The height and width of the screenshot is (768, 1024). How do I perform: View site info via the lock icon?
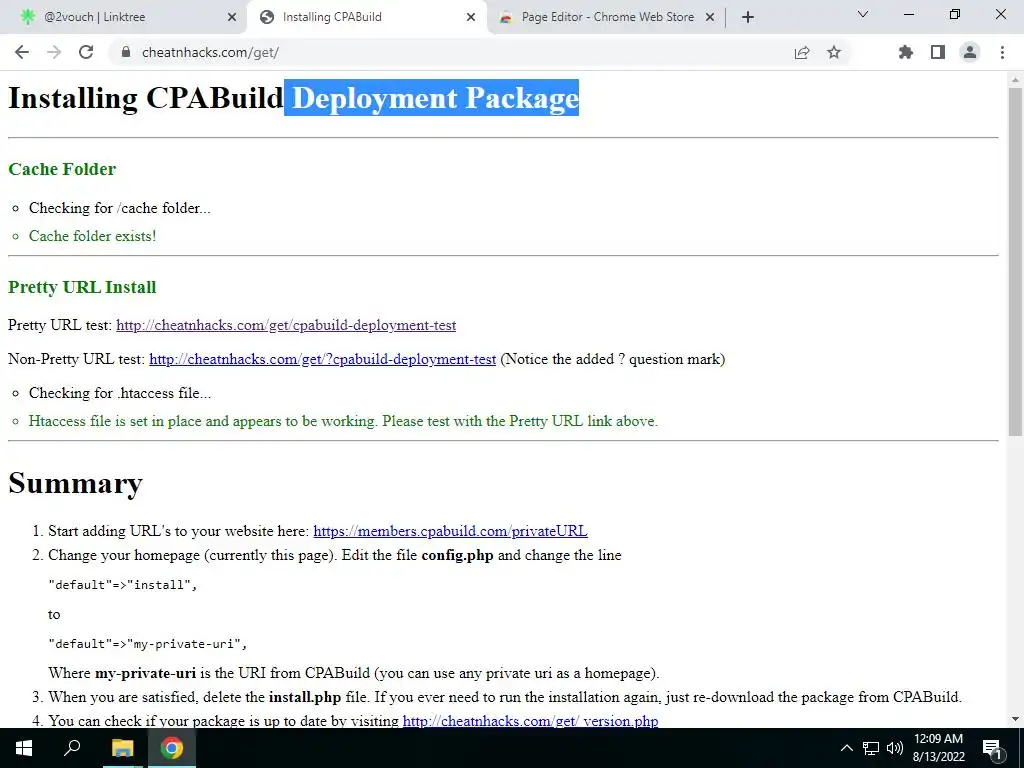tap(126, 52)
